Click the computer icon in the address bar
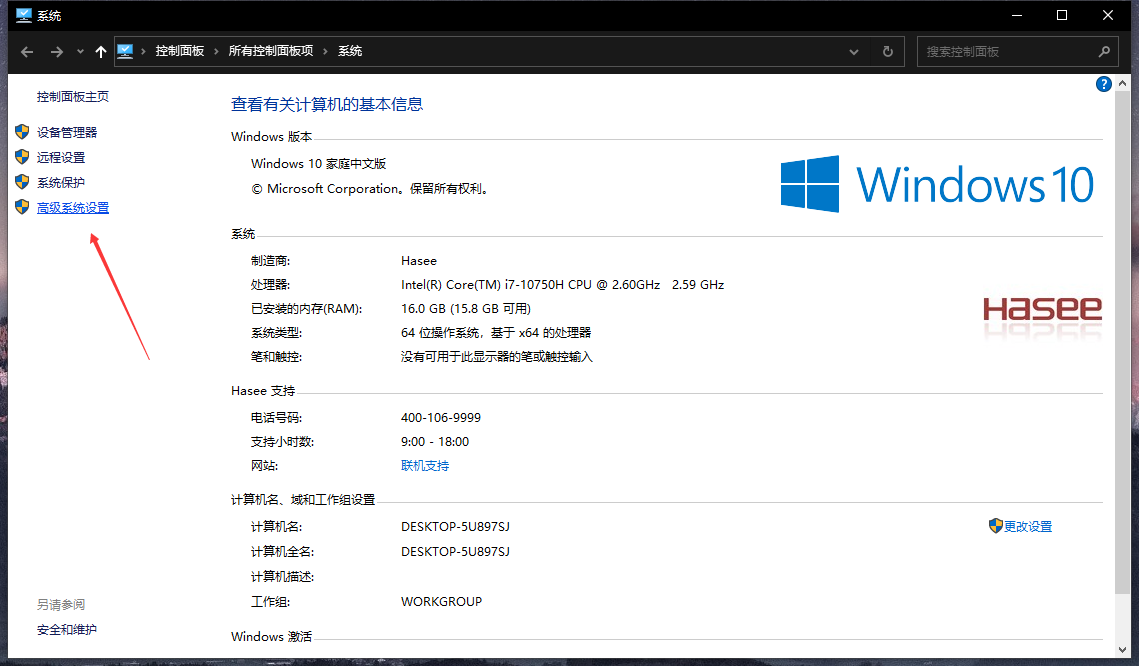 125,52
